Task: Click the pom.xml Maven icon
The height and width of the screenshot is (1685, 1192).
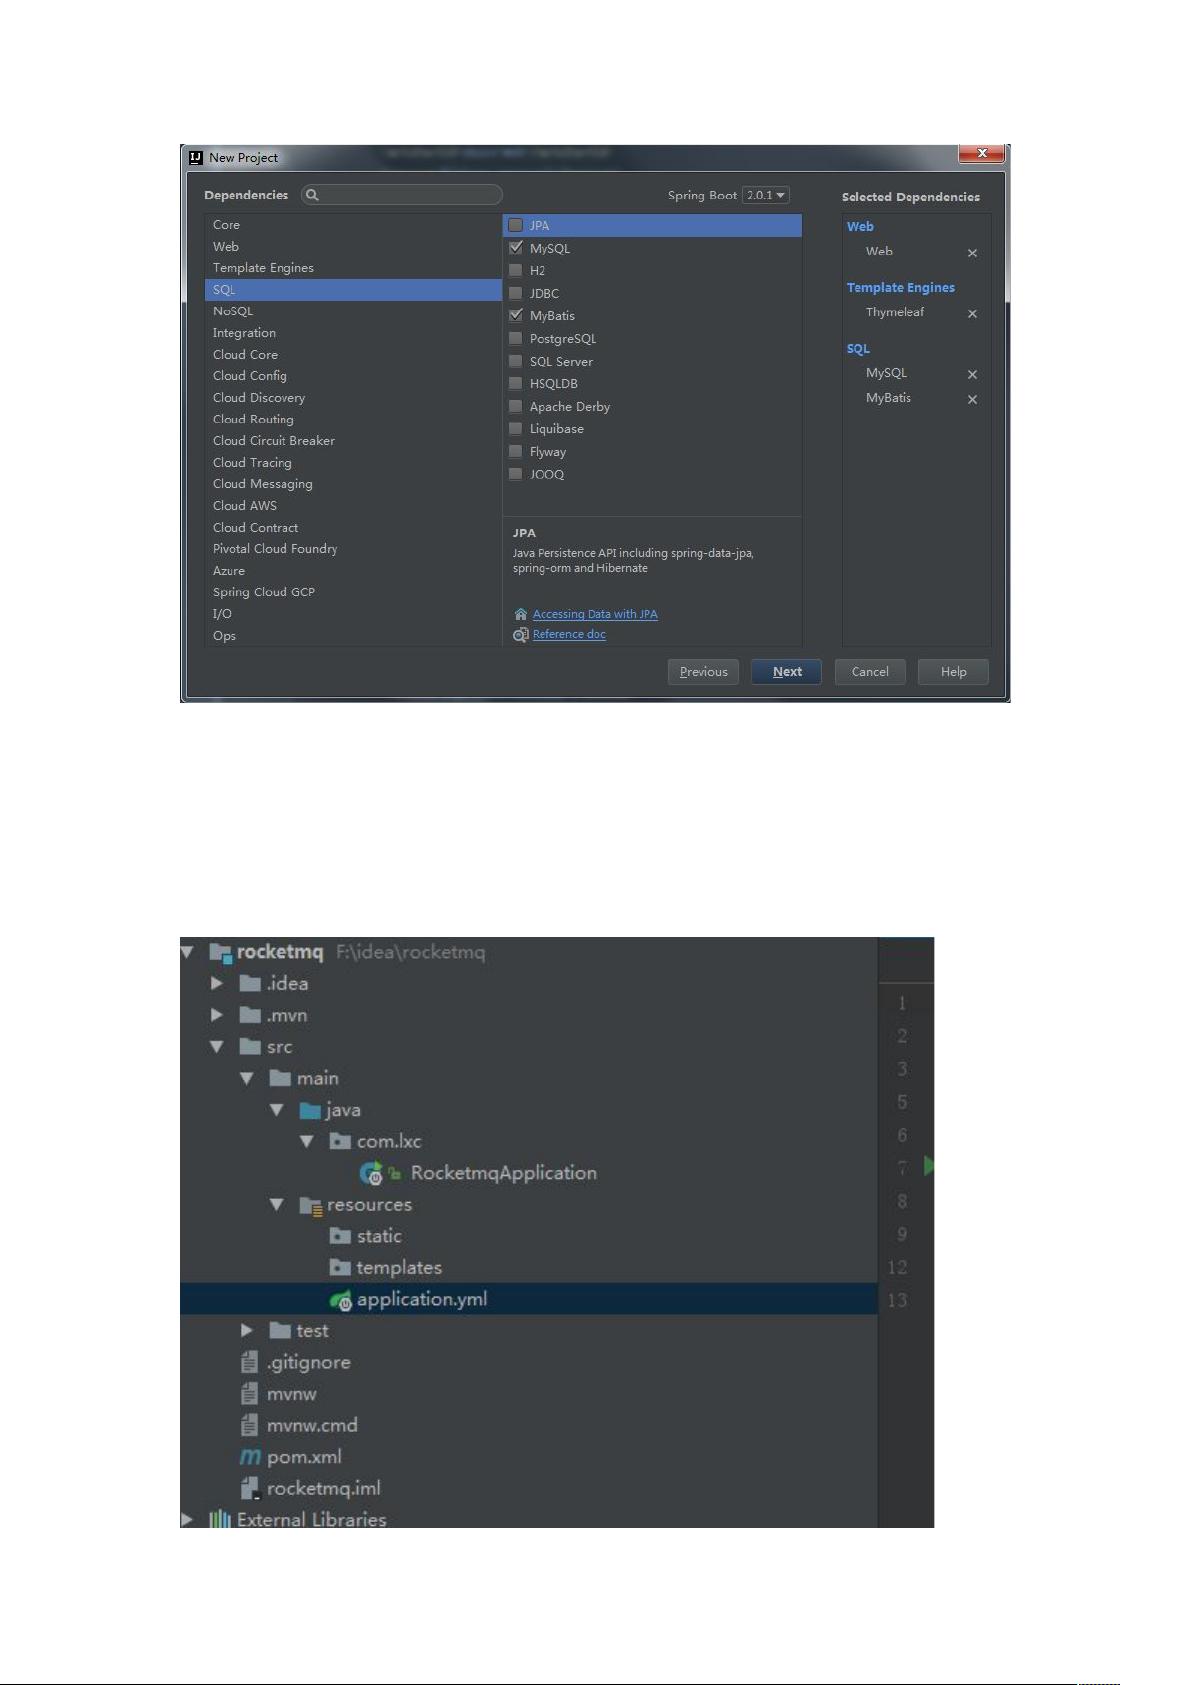Action: (x=250, y=1457)
